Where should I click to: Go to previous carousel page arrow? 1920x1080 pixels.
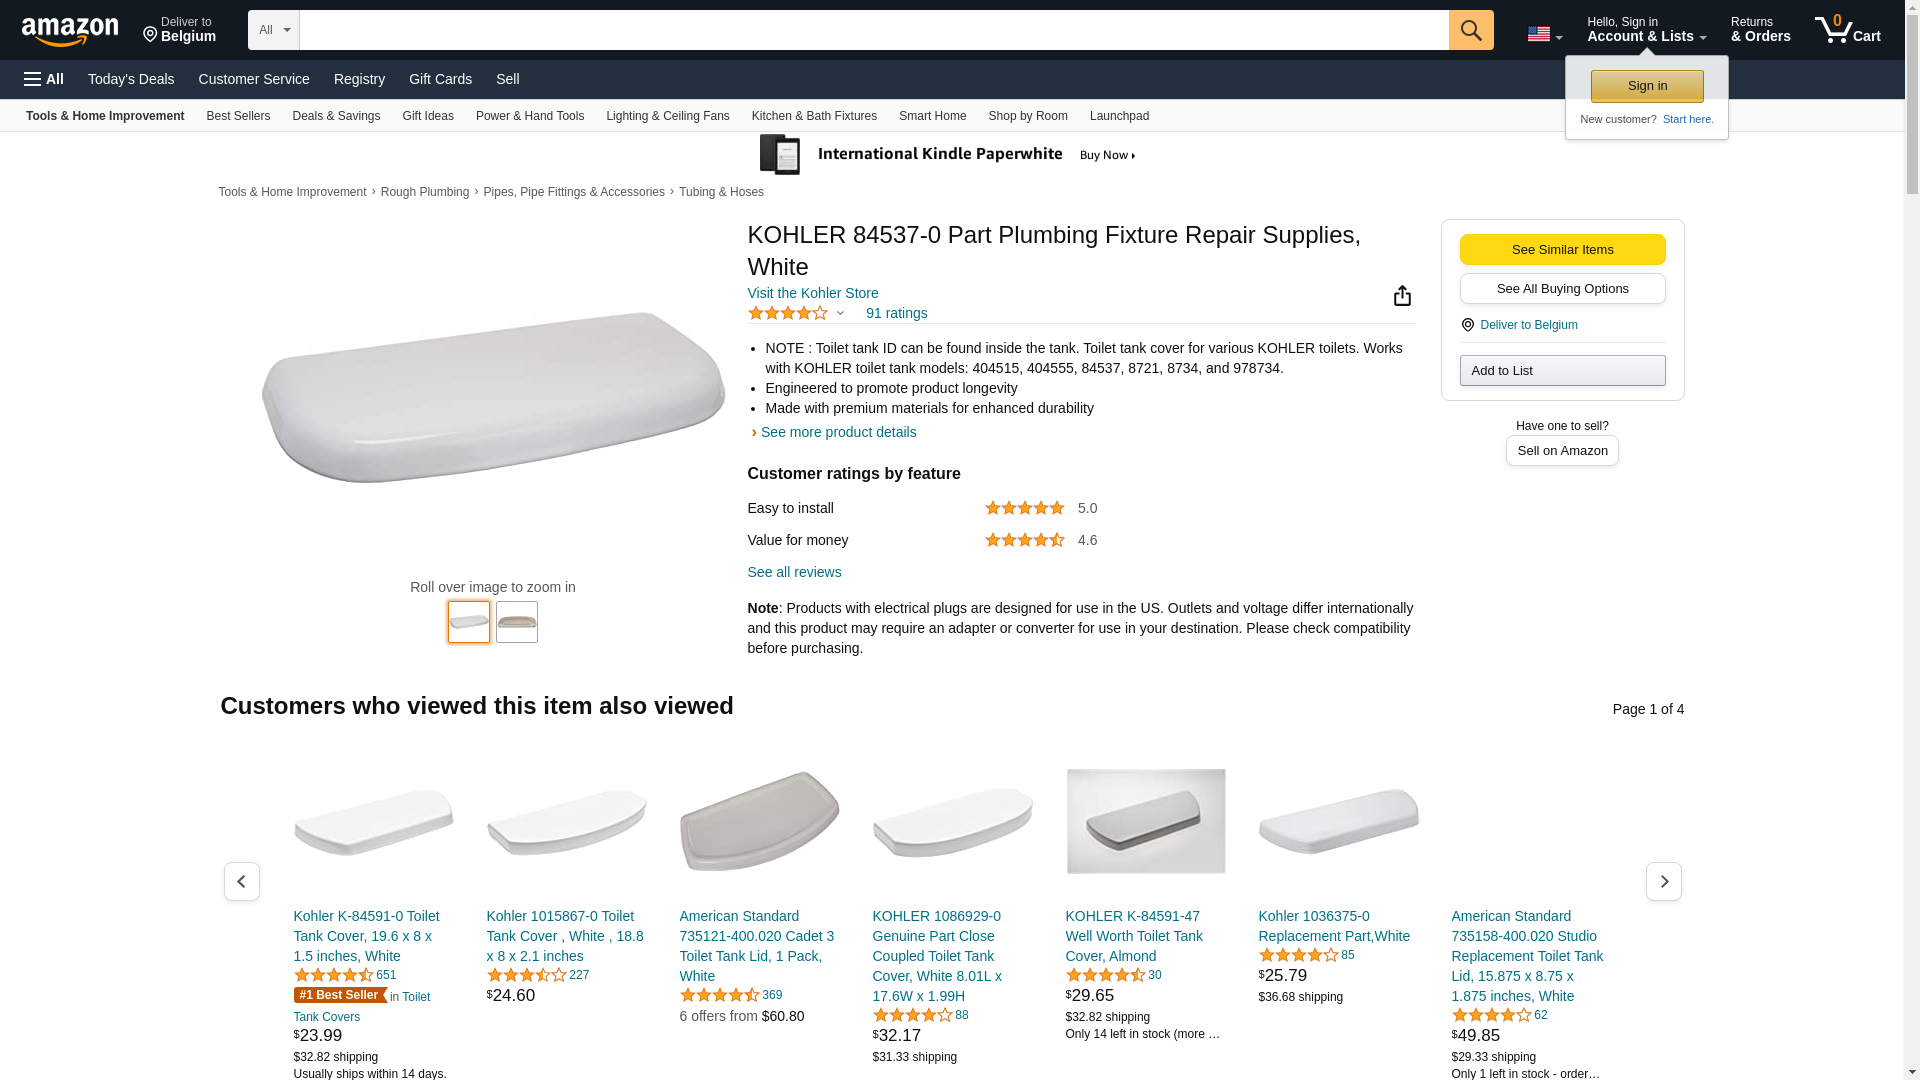click(x=241, y=881)
